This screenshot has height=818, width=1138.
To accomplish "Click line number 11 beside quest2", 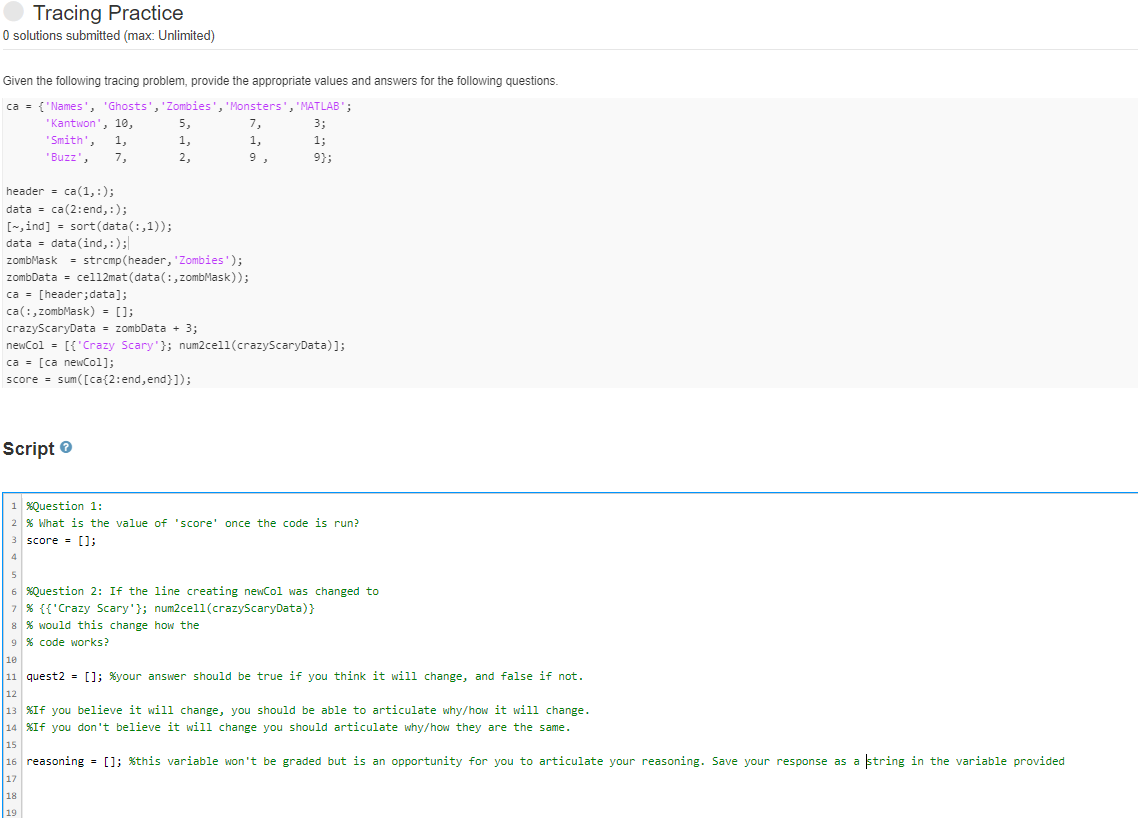I will [x=11, y=676].
